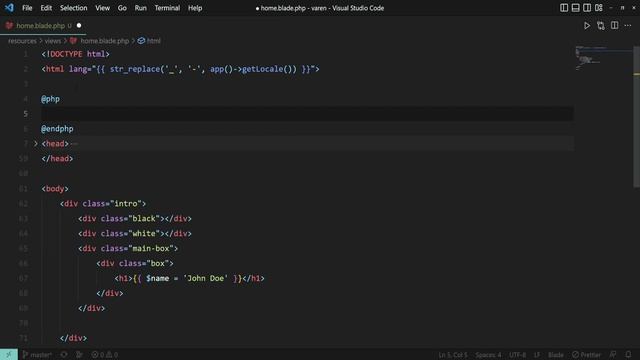Viewport: 640px width, 360px height.
Task: Click the 'home.blade.php' breadcrumb
Action: 104,41
